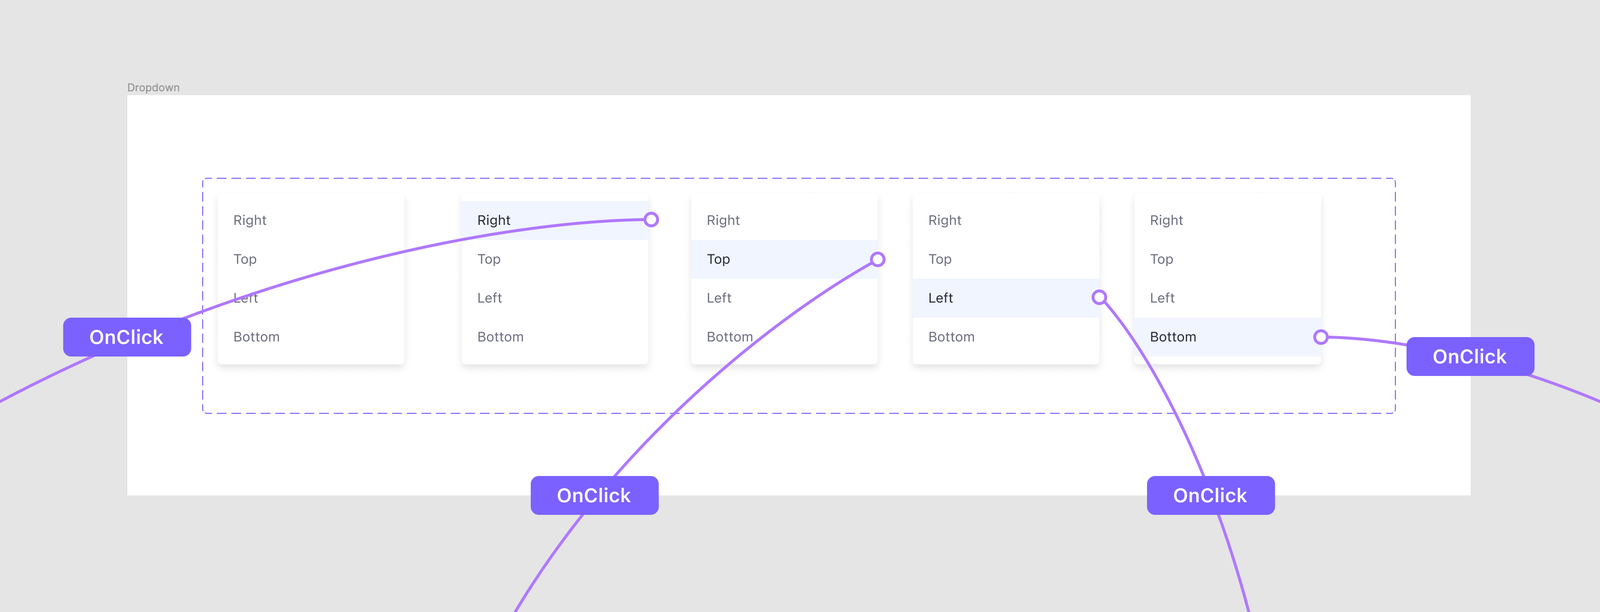Click the OnClick tag on the Right row's connector
Screen dimensions: 1600x612
127,337
